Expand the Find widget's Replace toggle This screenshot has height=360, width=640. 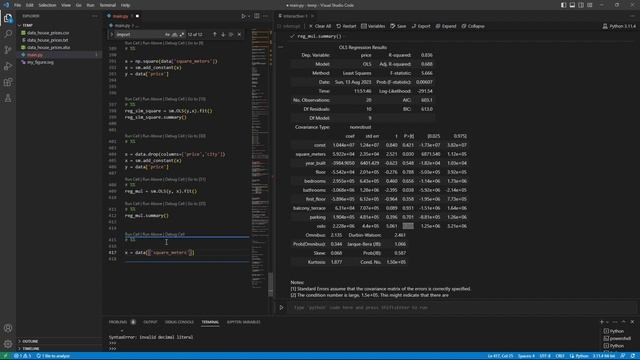click(x=111, y=35)
